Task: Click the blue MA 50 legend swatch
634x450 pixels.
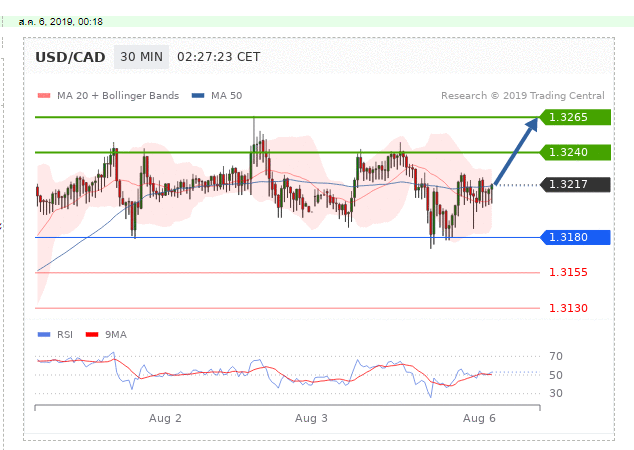Action: (198, 96)
